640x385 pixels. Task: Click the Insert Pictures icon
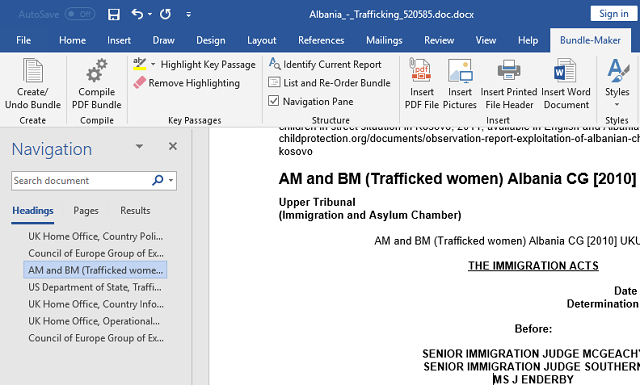[x=460, y=71]
